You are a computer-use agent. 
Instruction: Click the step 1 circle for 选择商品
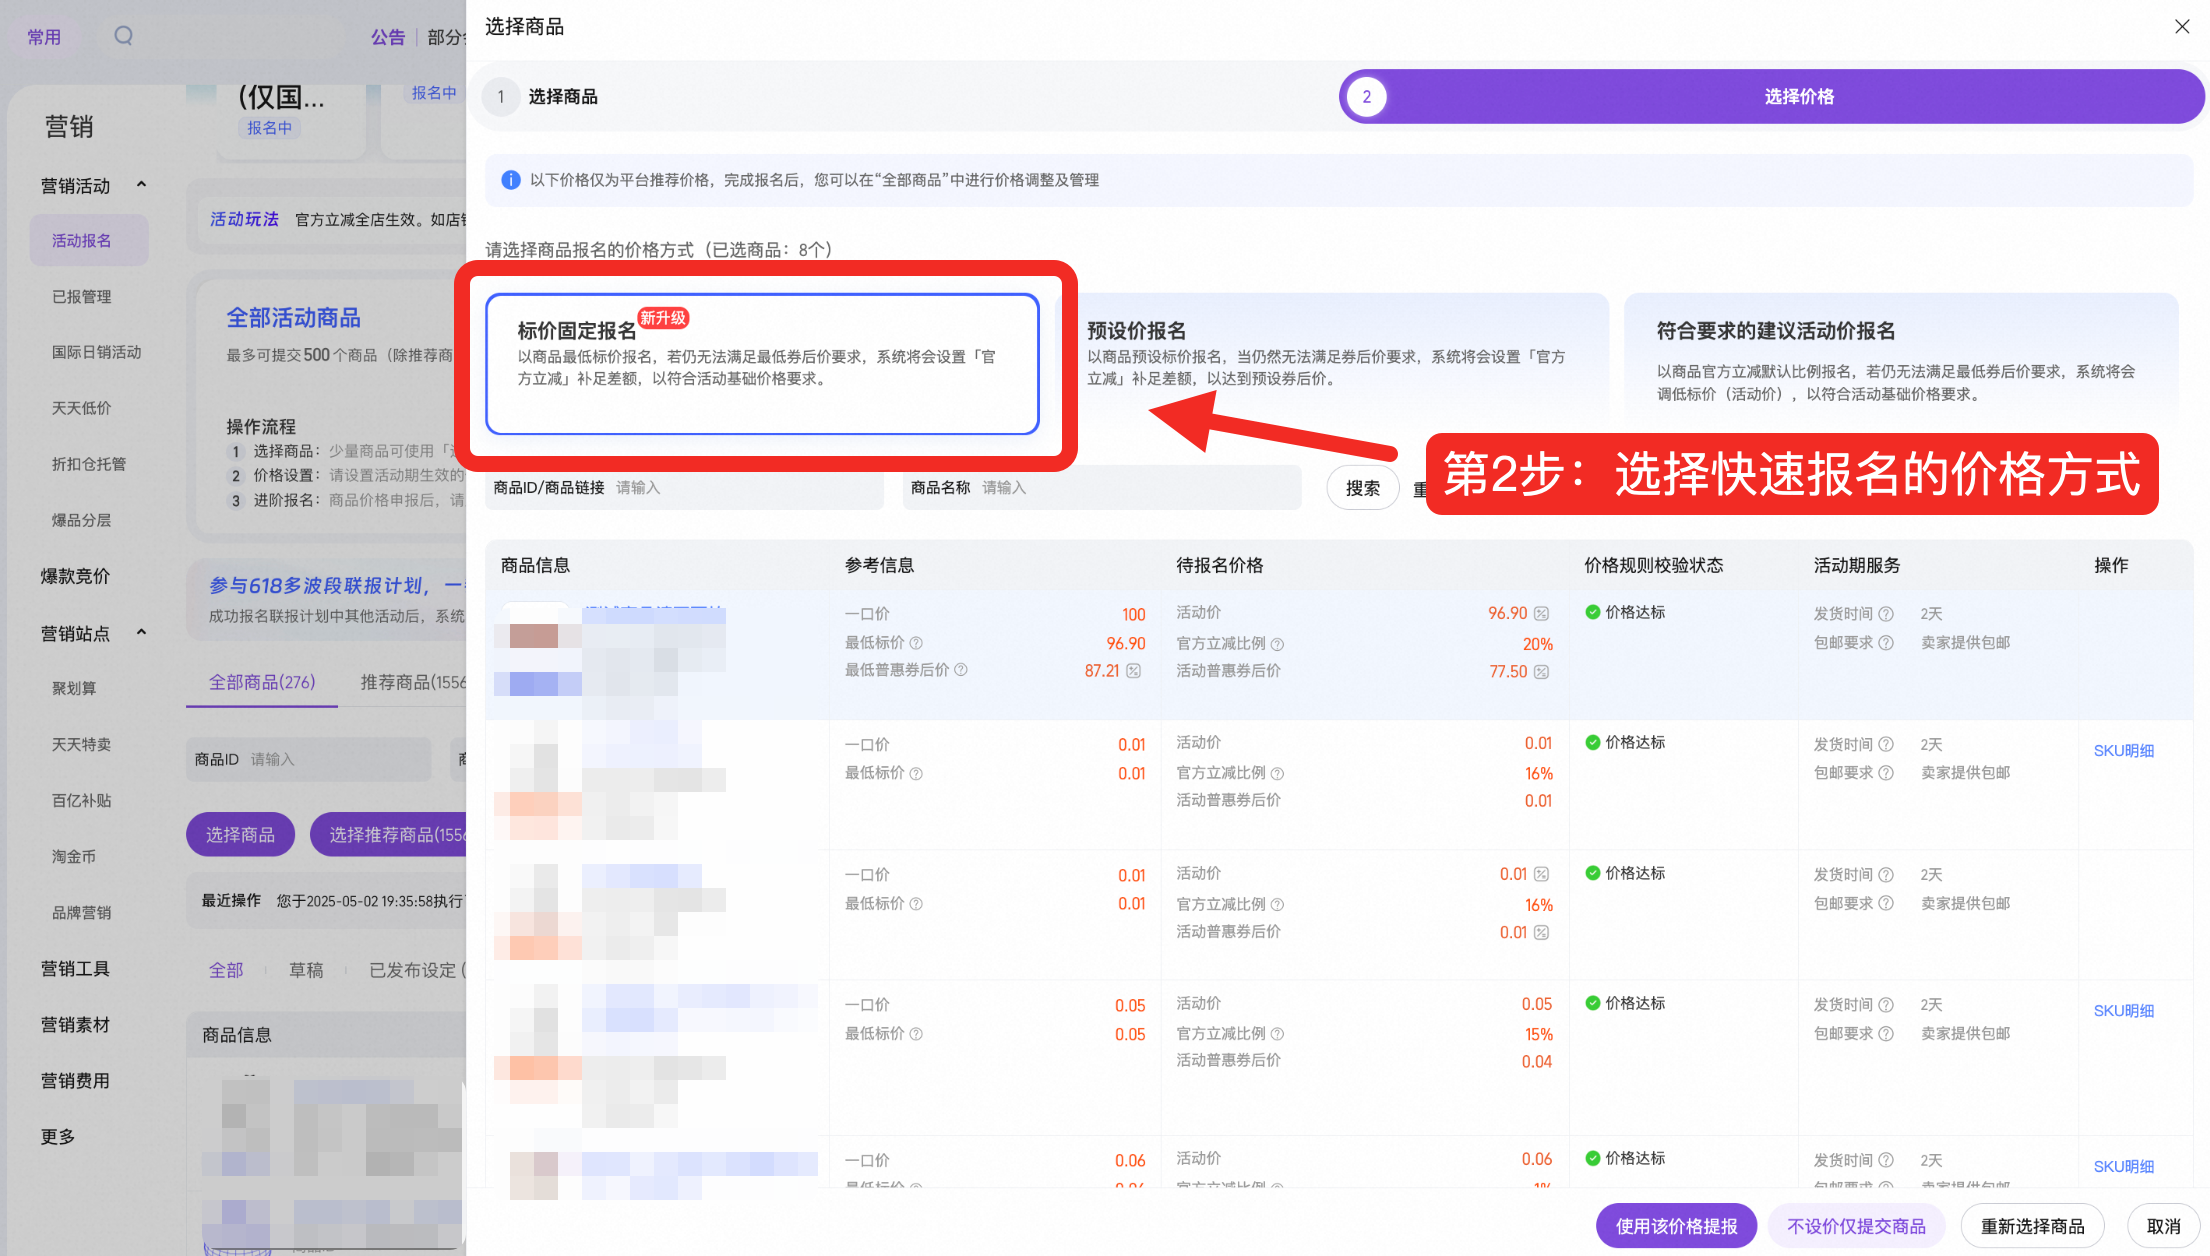pos(501,97)
